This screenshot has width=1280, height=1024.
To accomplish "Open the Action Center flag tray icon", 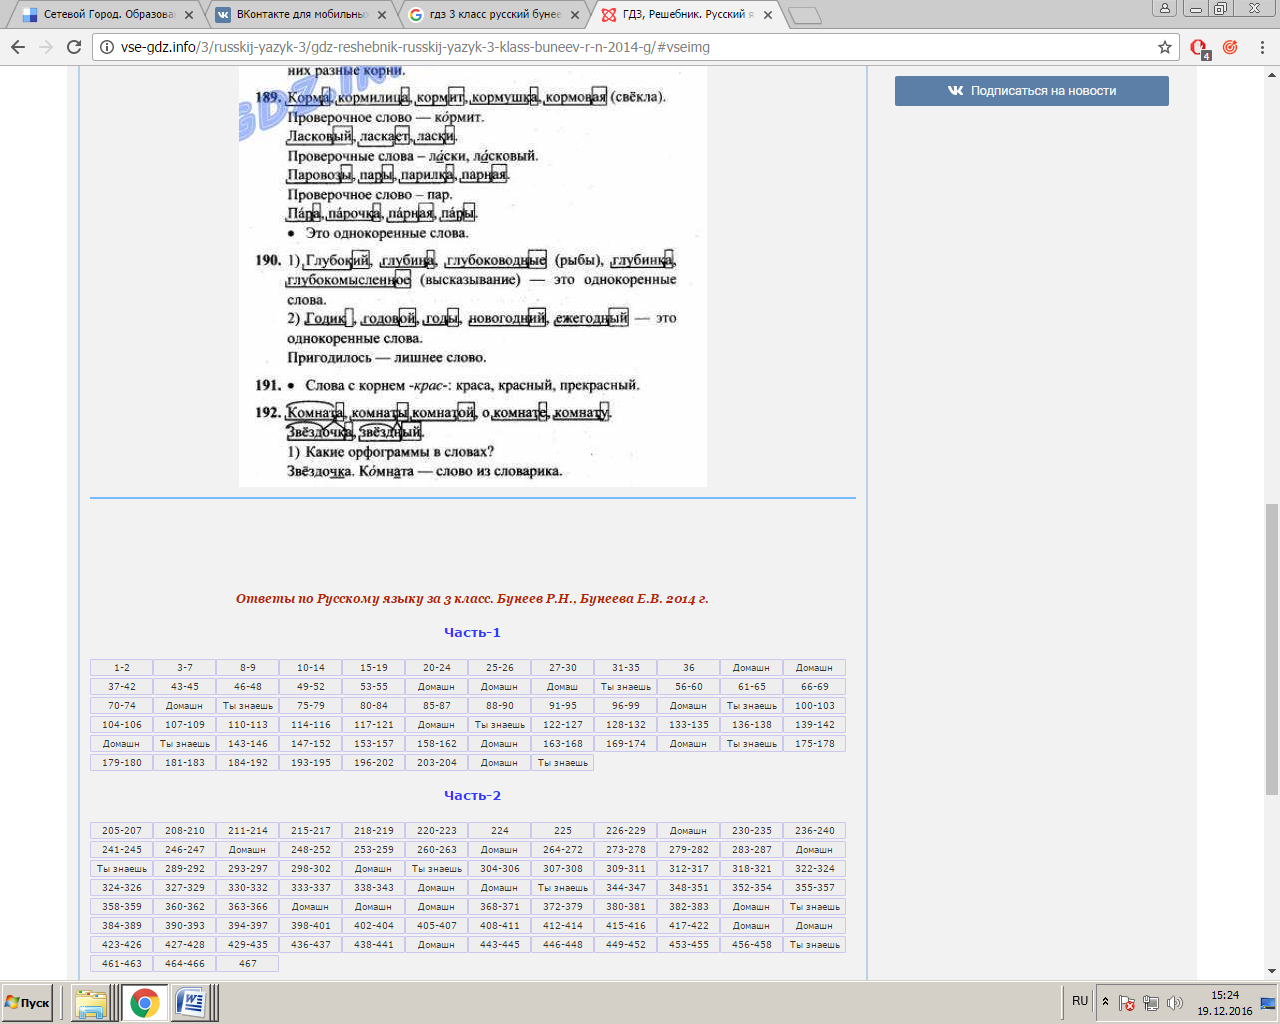I will 1127,1003.
